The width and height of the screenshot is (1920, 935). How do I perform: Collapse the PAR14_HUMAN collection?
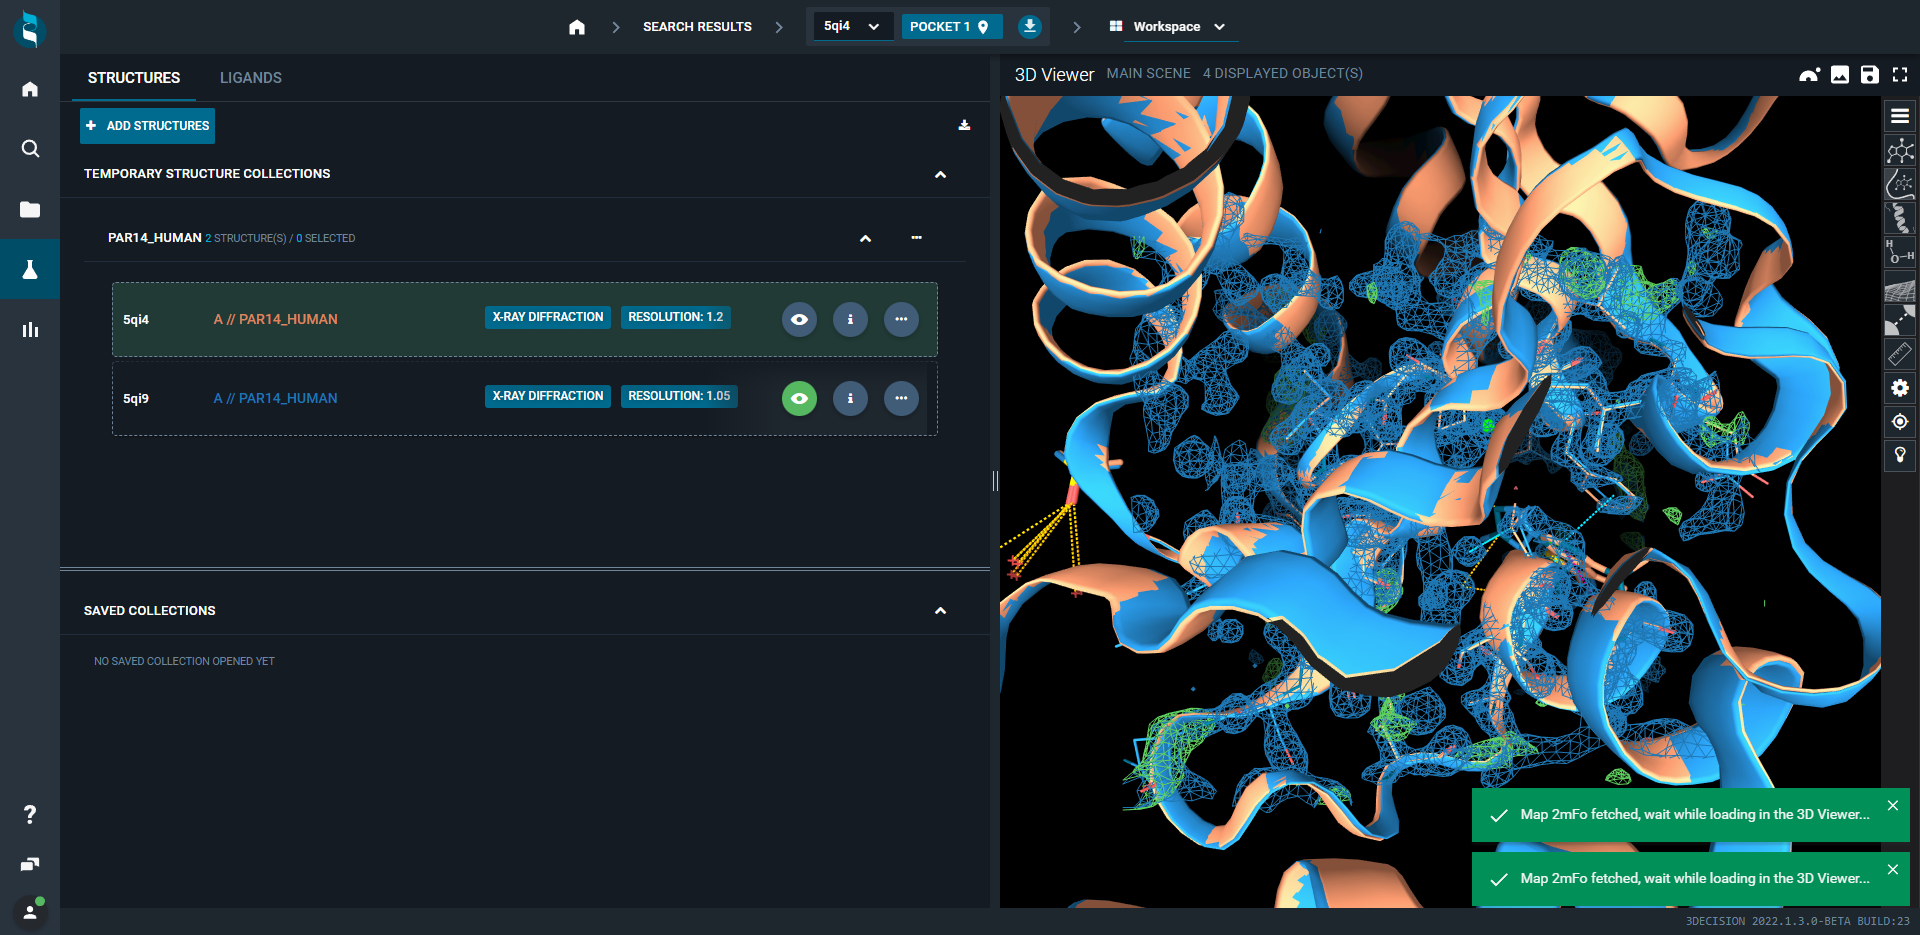click(865, 238)
